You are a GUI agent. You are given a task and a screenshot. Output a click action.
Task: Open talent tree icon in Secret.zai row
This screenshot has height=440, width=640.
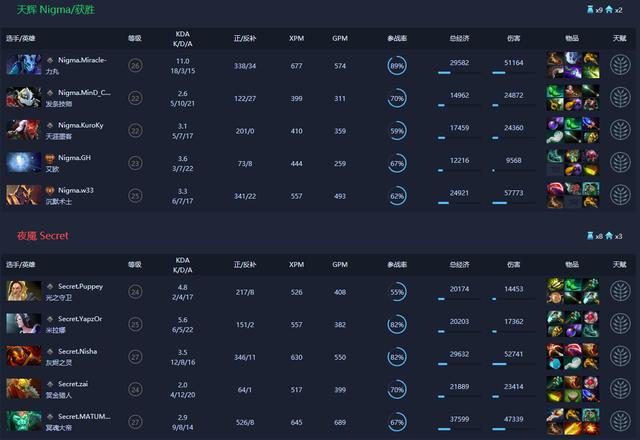[620, 389]
